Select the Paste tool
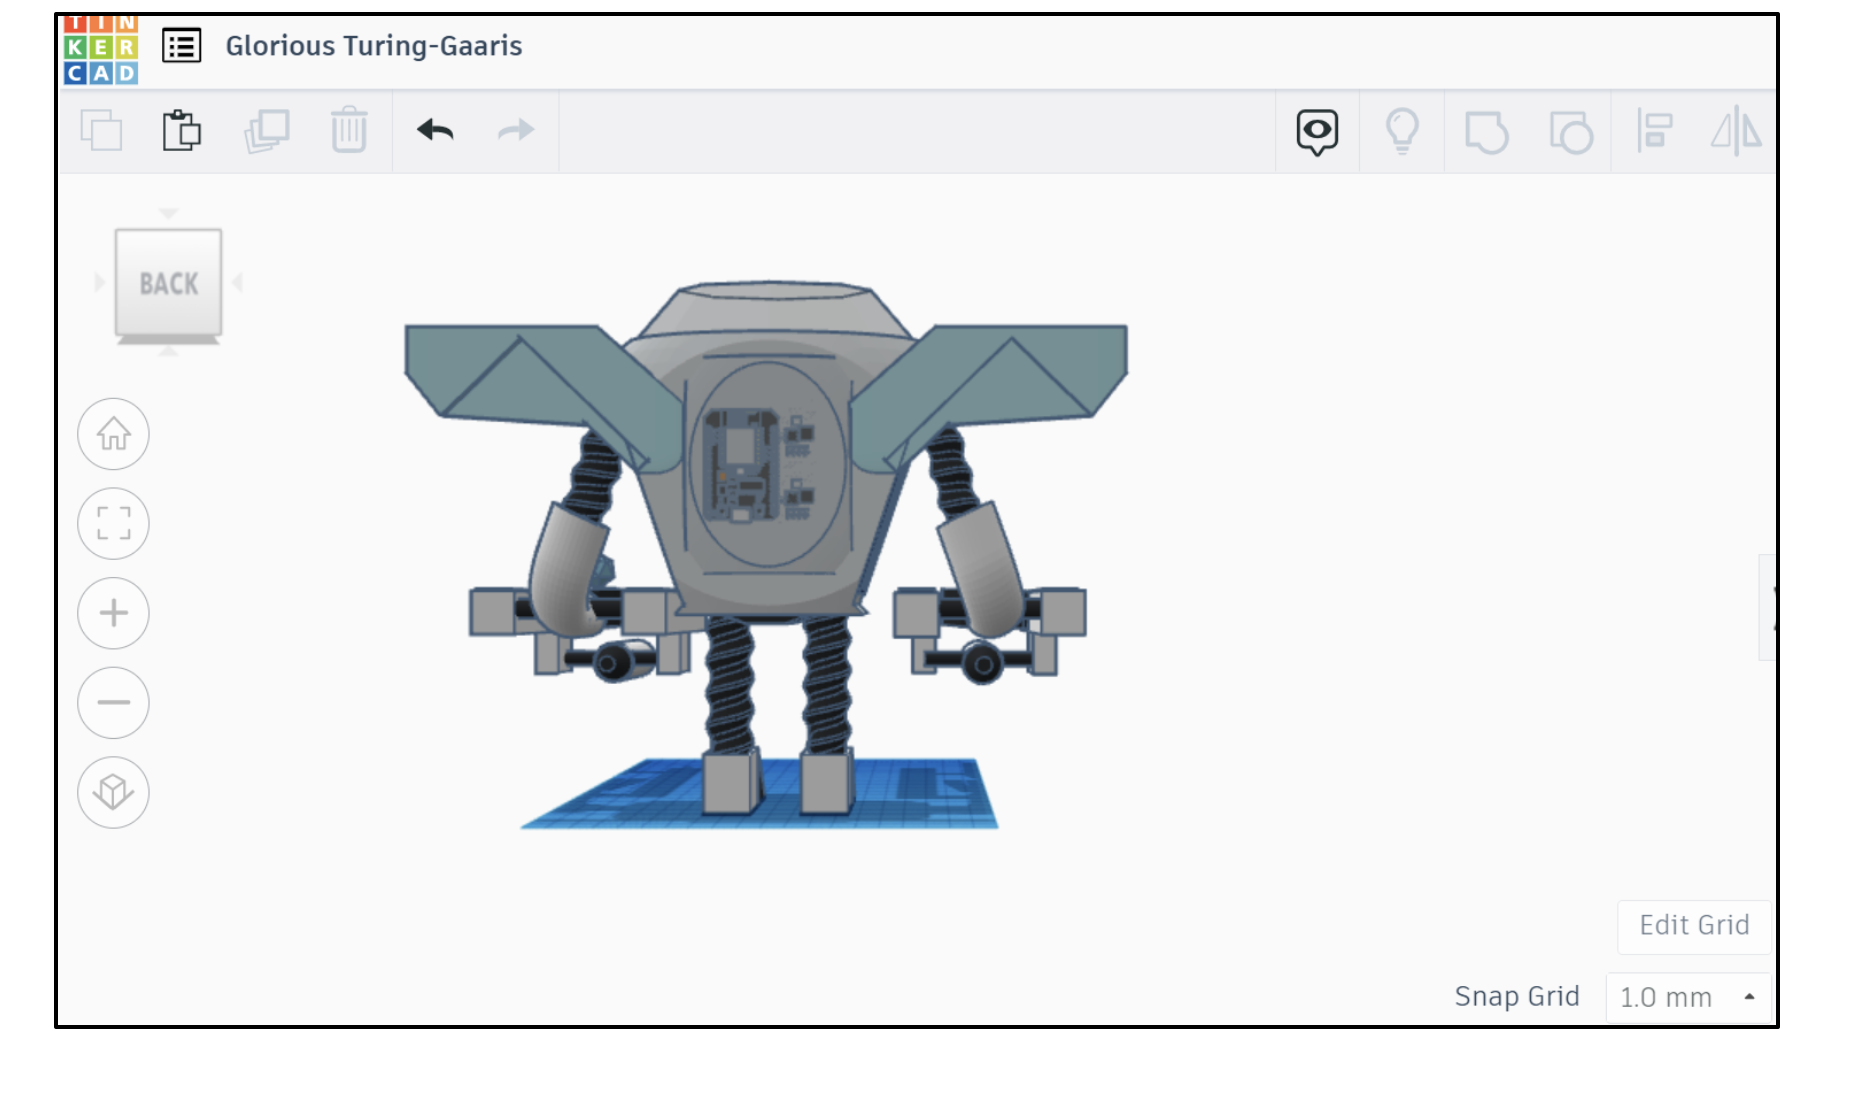 (x=181, y=131)
